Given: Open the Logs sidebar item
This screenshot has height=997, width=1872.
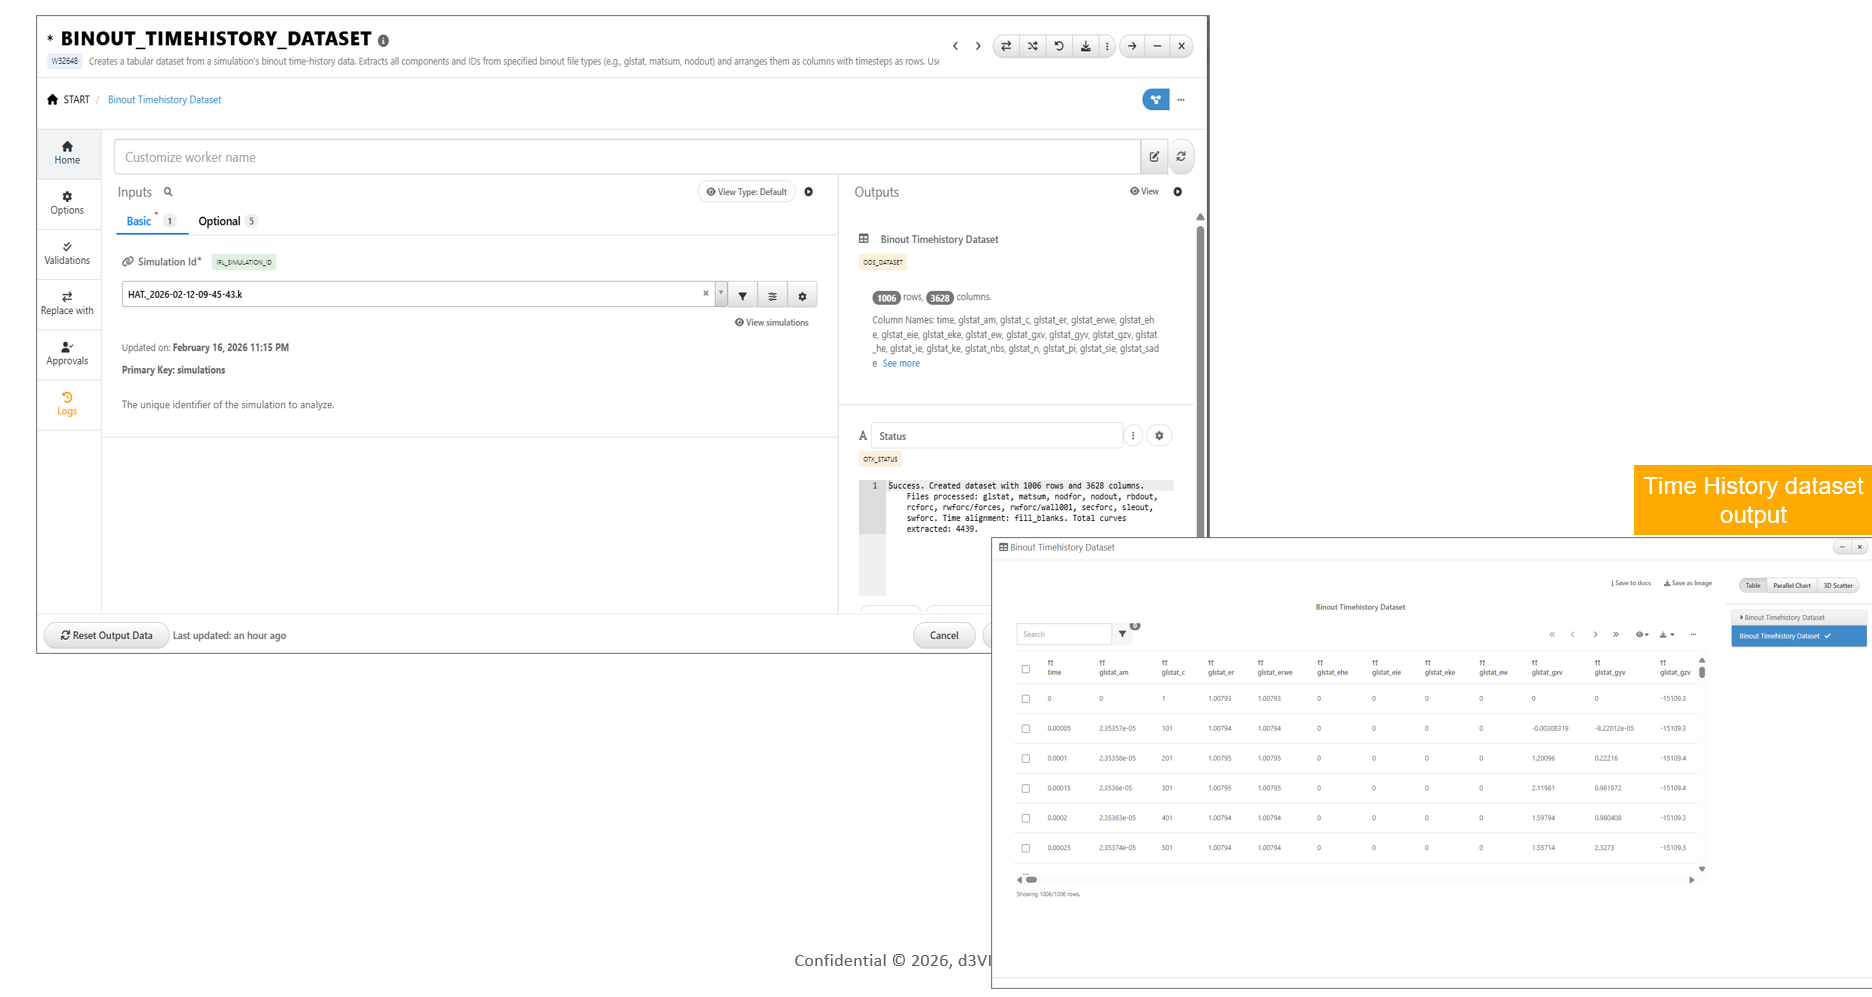Looking at the screenshot, I should pyautogui.click(x=67, y=404).
